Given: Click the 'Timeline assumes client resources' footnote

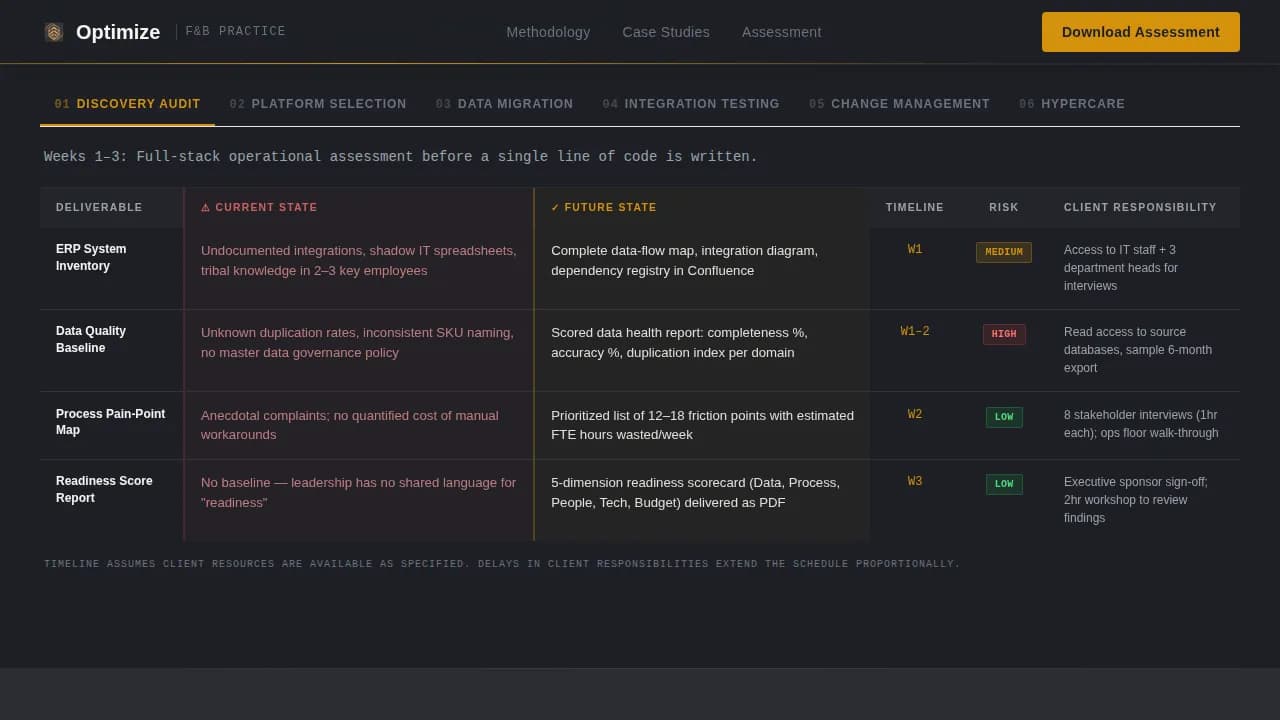Looking at the screenshot, I should (502, 564).
